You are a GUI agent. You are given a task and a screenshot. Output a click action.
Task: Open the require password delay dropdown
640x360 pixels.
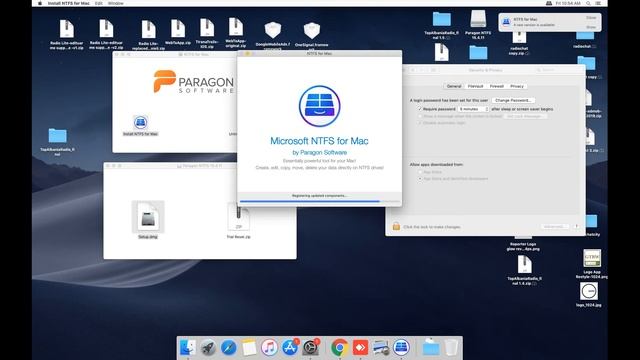[473, 109]
